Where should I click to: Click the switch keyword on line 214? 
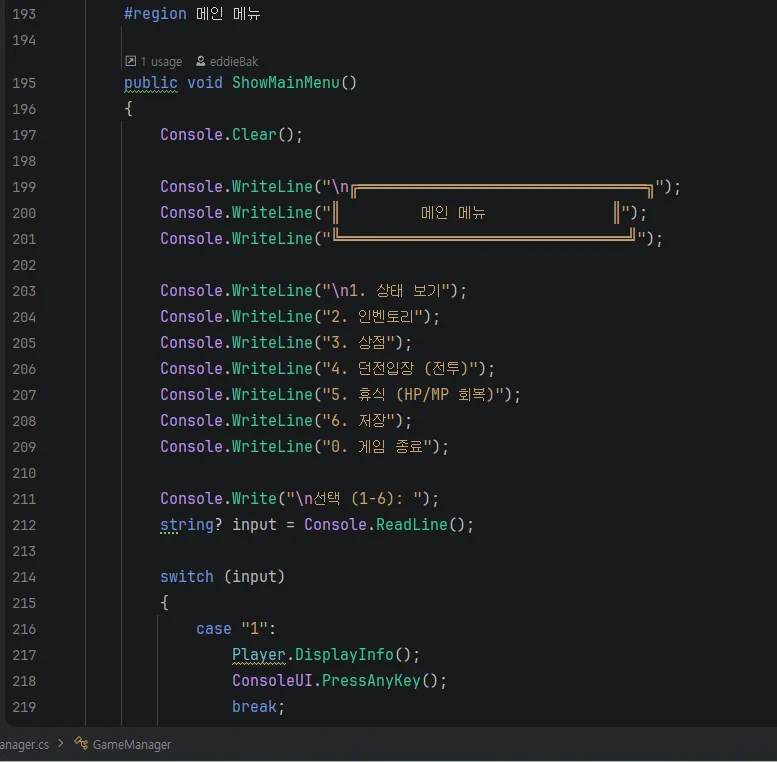point(187,576)
